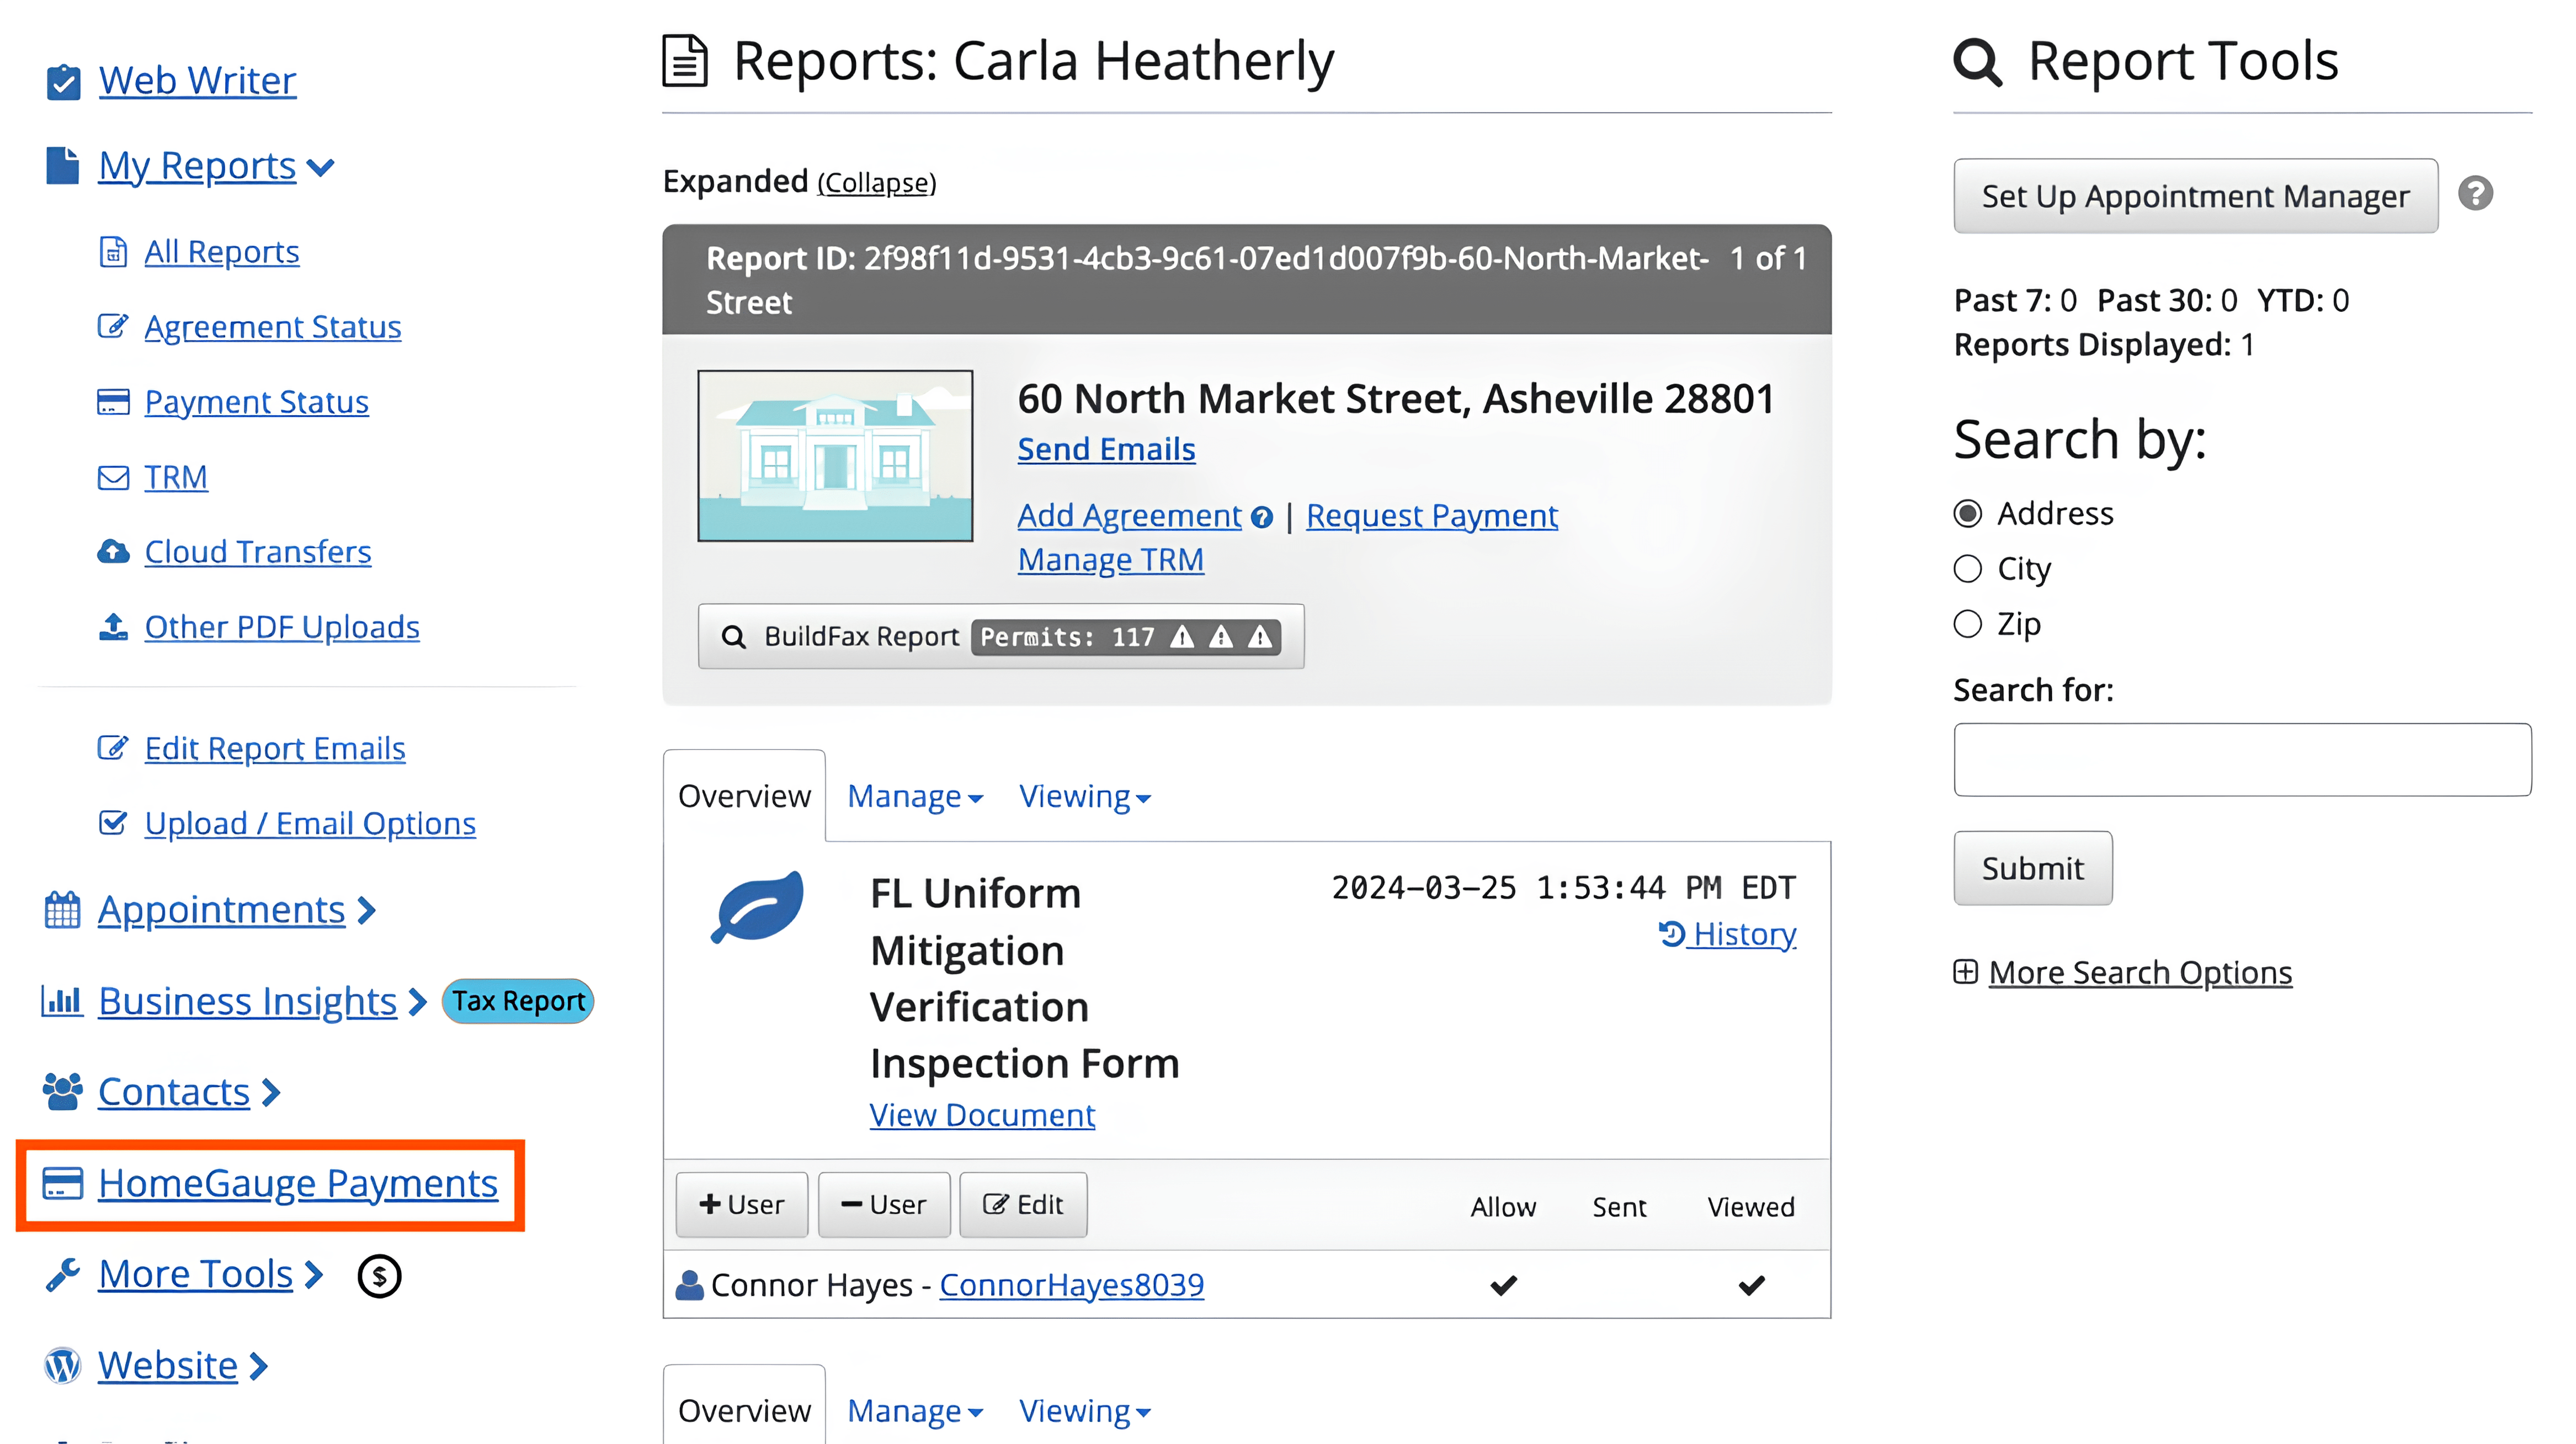
Task: Click the Payment Status card icon
Action: tap(113, 402)
